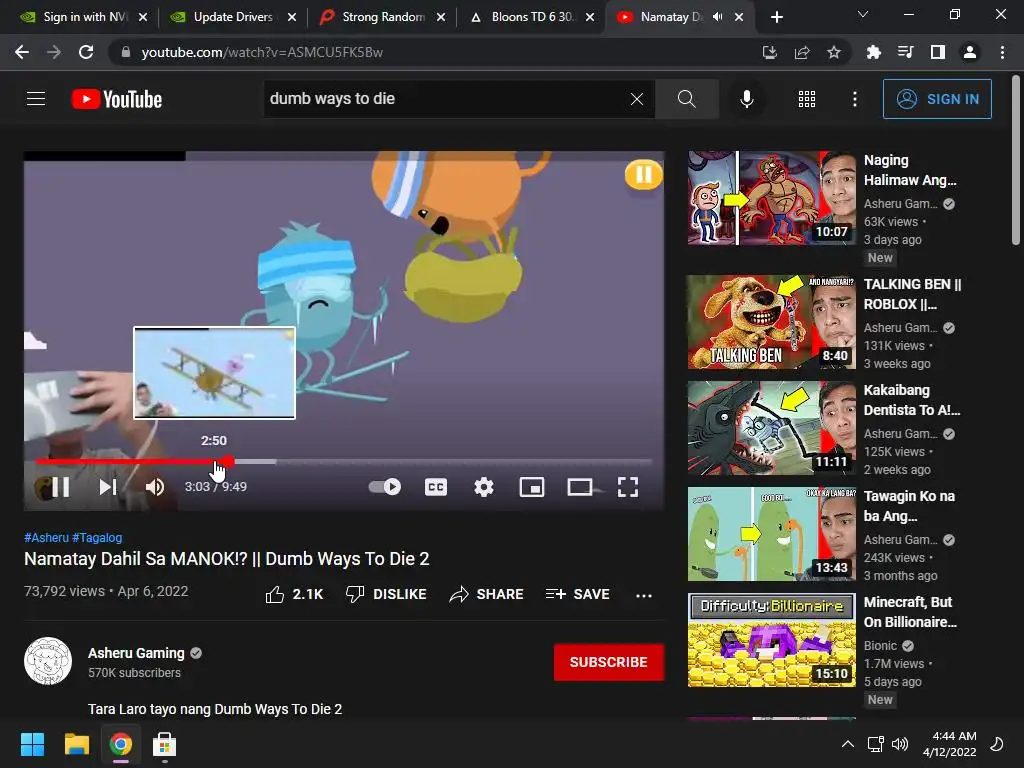
Task: Click the DISLIKE button
Action: point(386,594)
